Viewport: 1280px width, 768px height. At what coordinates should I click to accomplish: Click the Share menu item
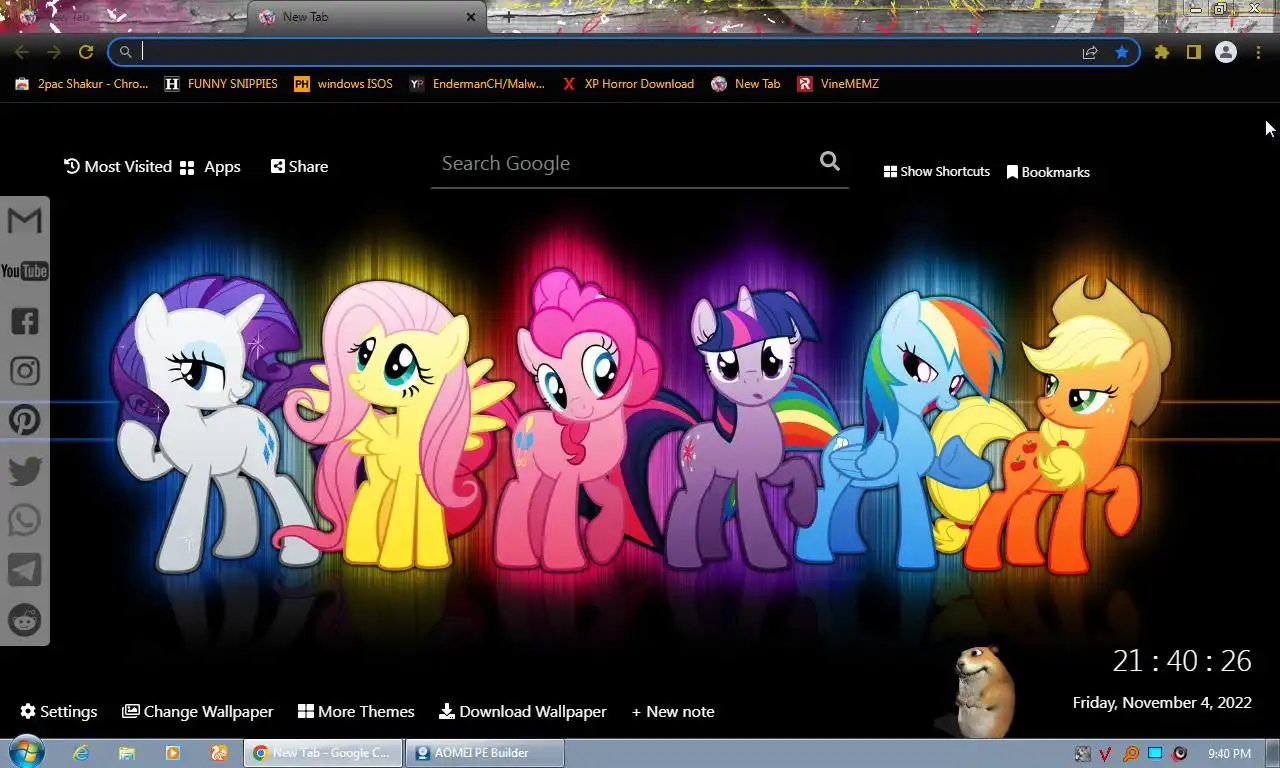pos(299,167)
